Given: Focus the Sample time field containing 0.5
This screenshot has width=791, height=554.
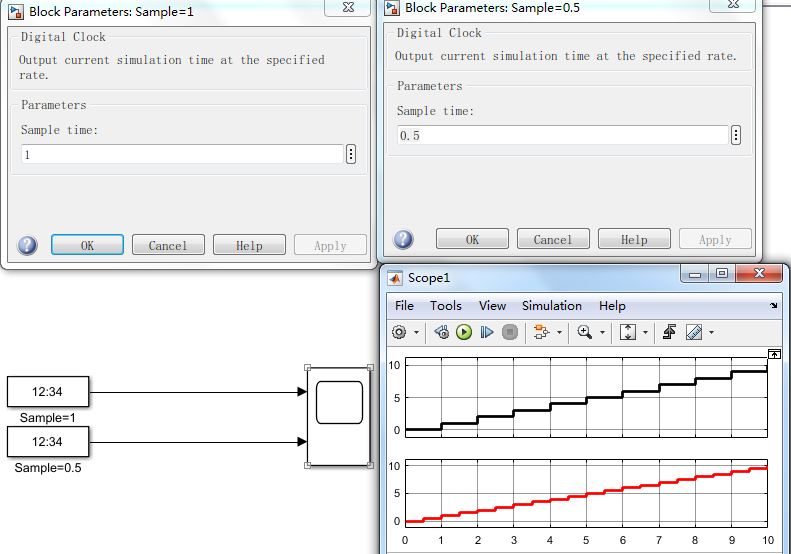Looking at the screenshot, I should coord(563,135).
